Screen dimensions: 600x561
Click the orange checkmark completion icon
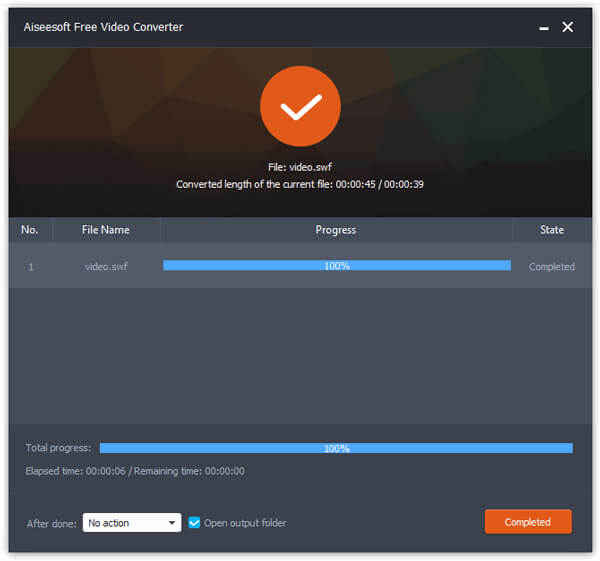point(300,106)
